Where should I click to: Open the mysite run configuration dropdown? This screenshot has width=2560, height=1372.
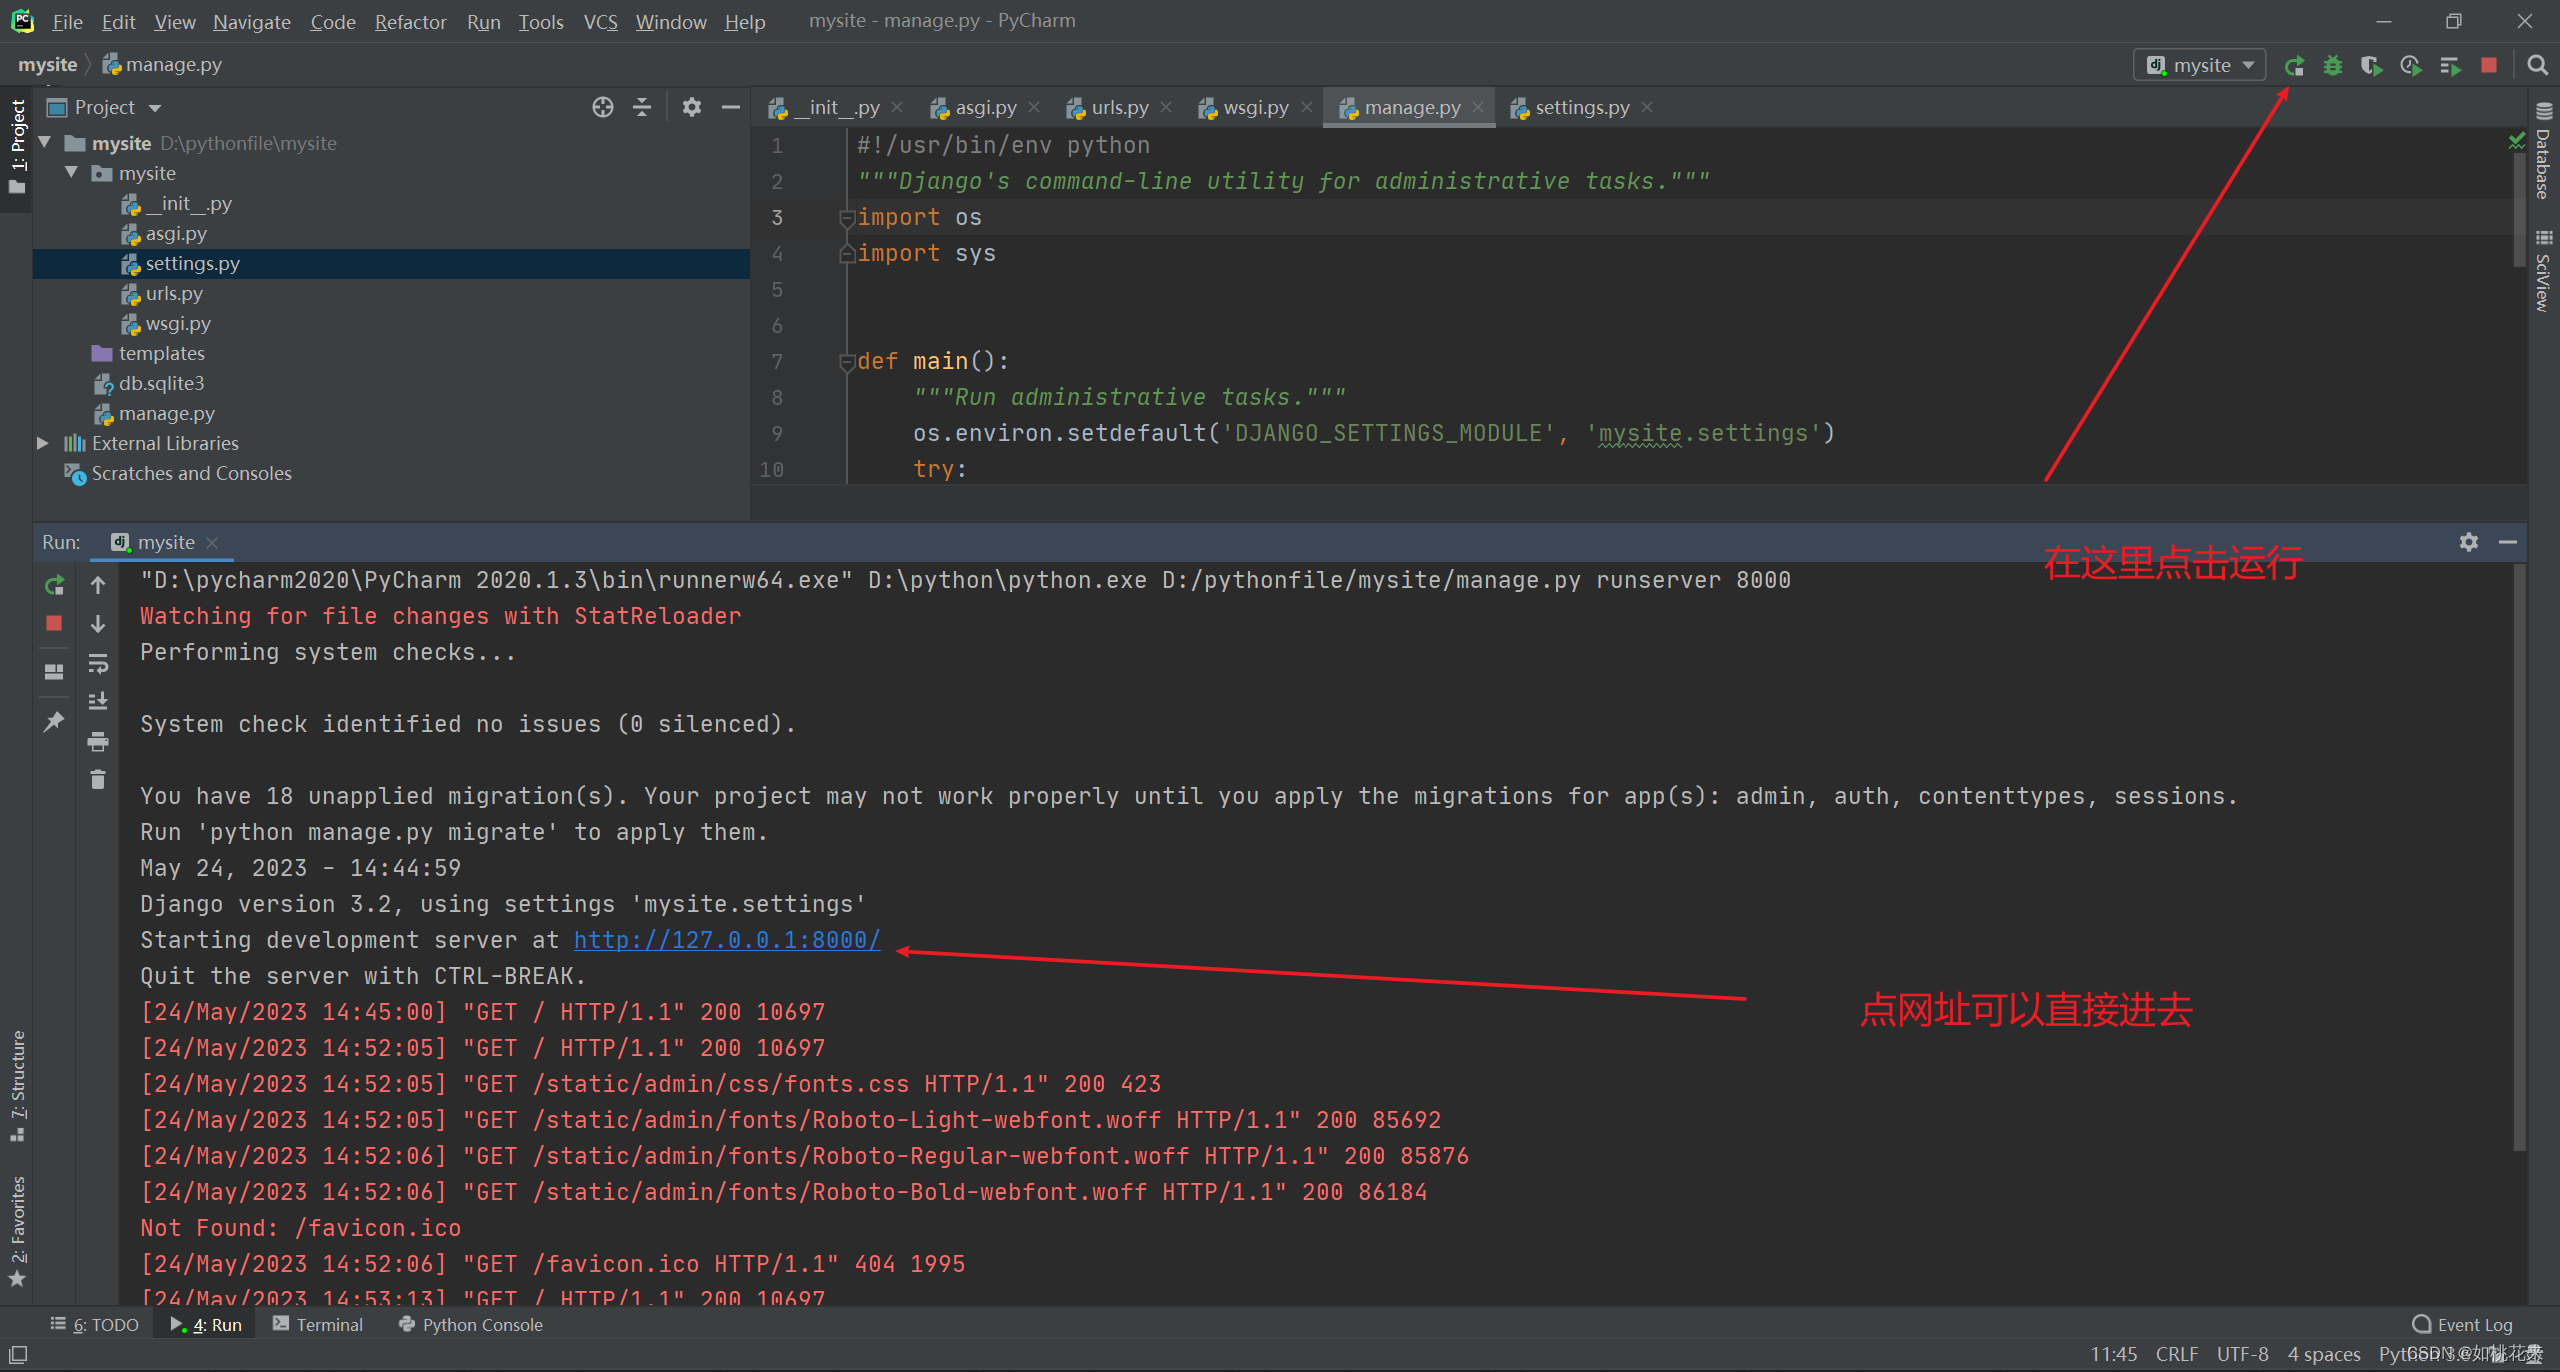click(x=2200, y=66)
